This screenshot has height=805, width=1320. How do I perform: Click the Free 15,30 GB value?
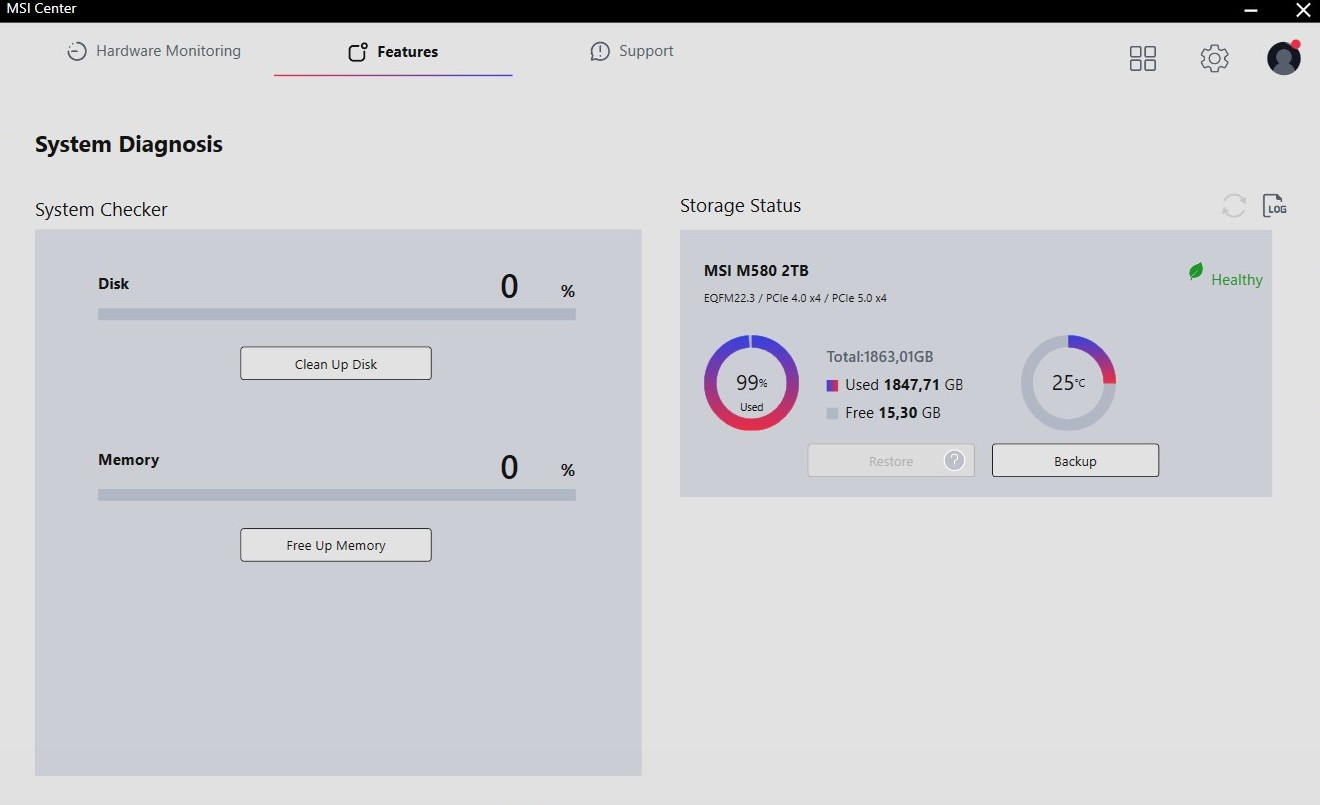(x=893, y=413)
